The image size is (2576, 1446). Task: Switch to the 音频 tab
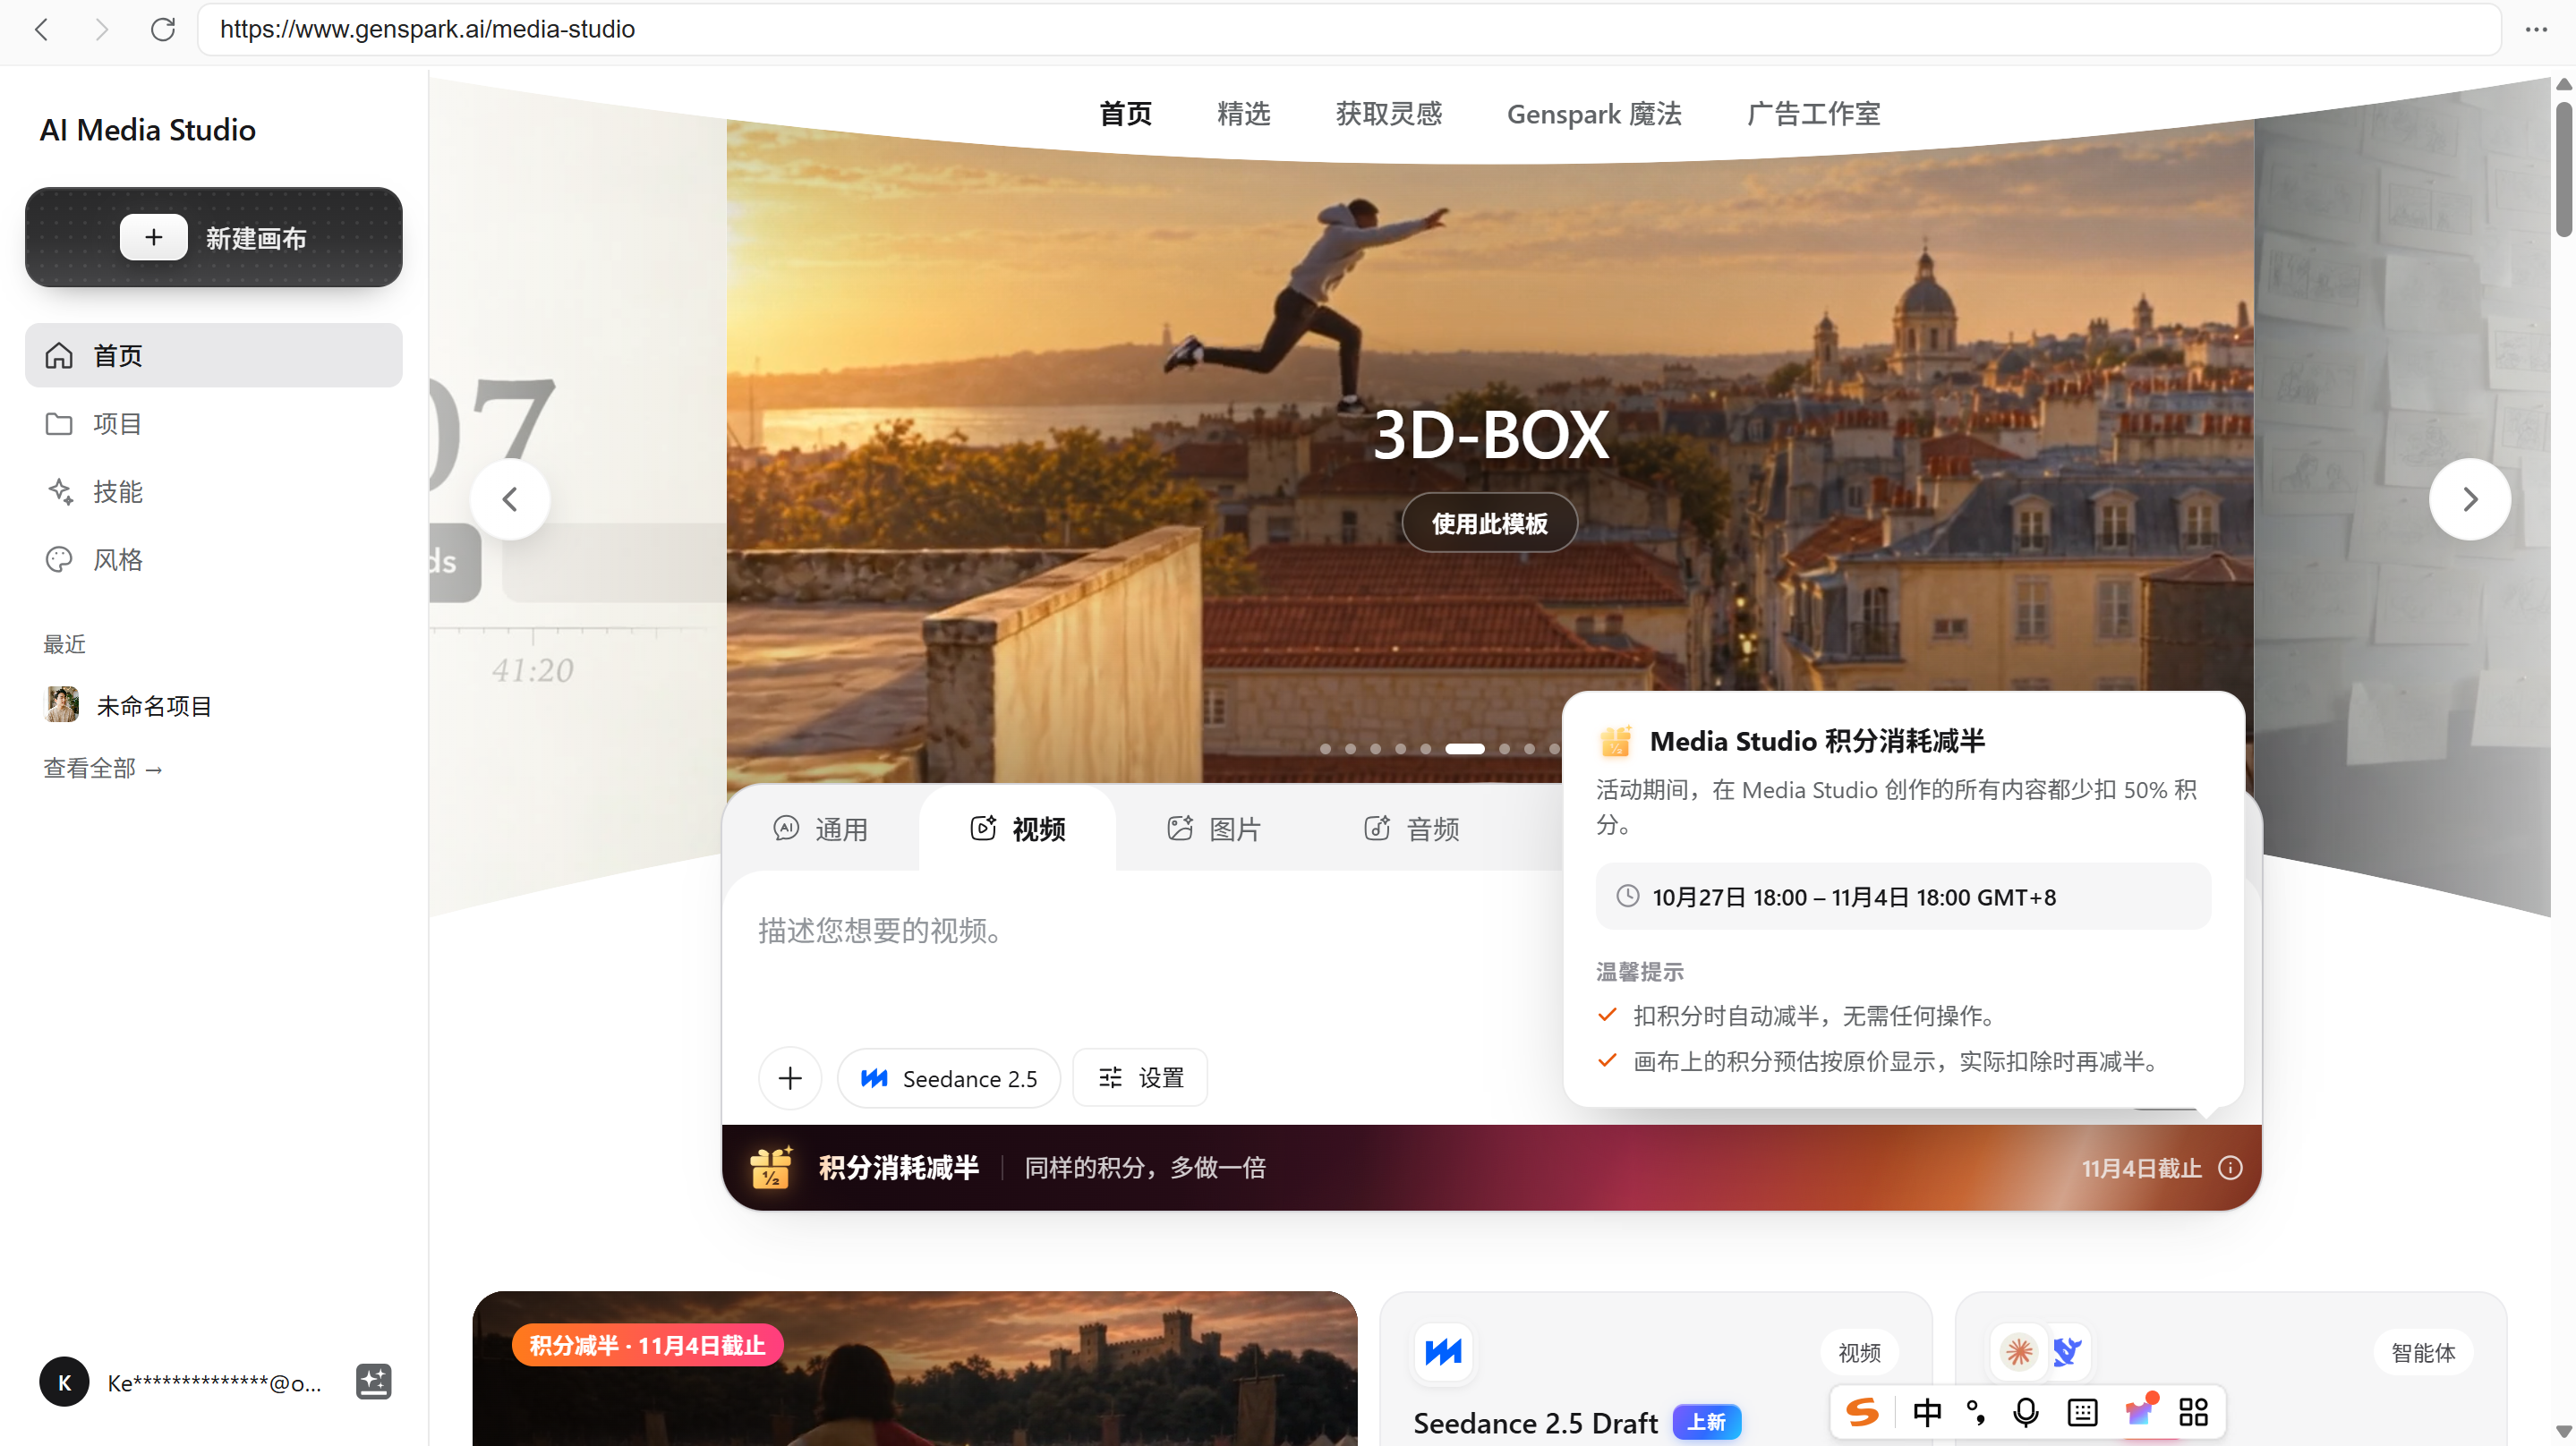[1412, 828]
